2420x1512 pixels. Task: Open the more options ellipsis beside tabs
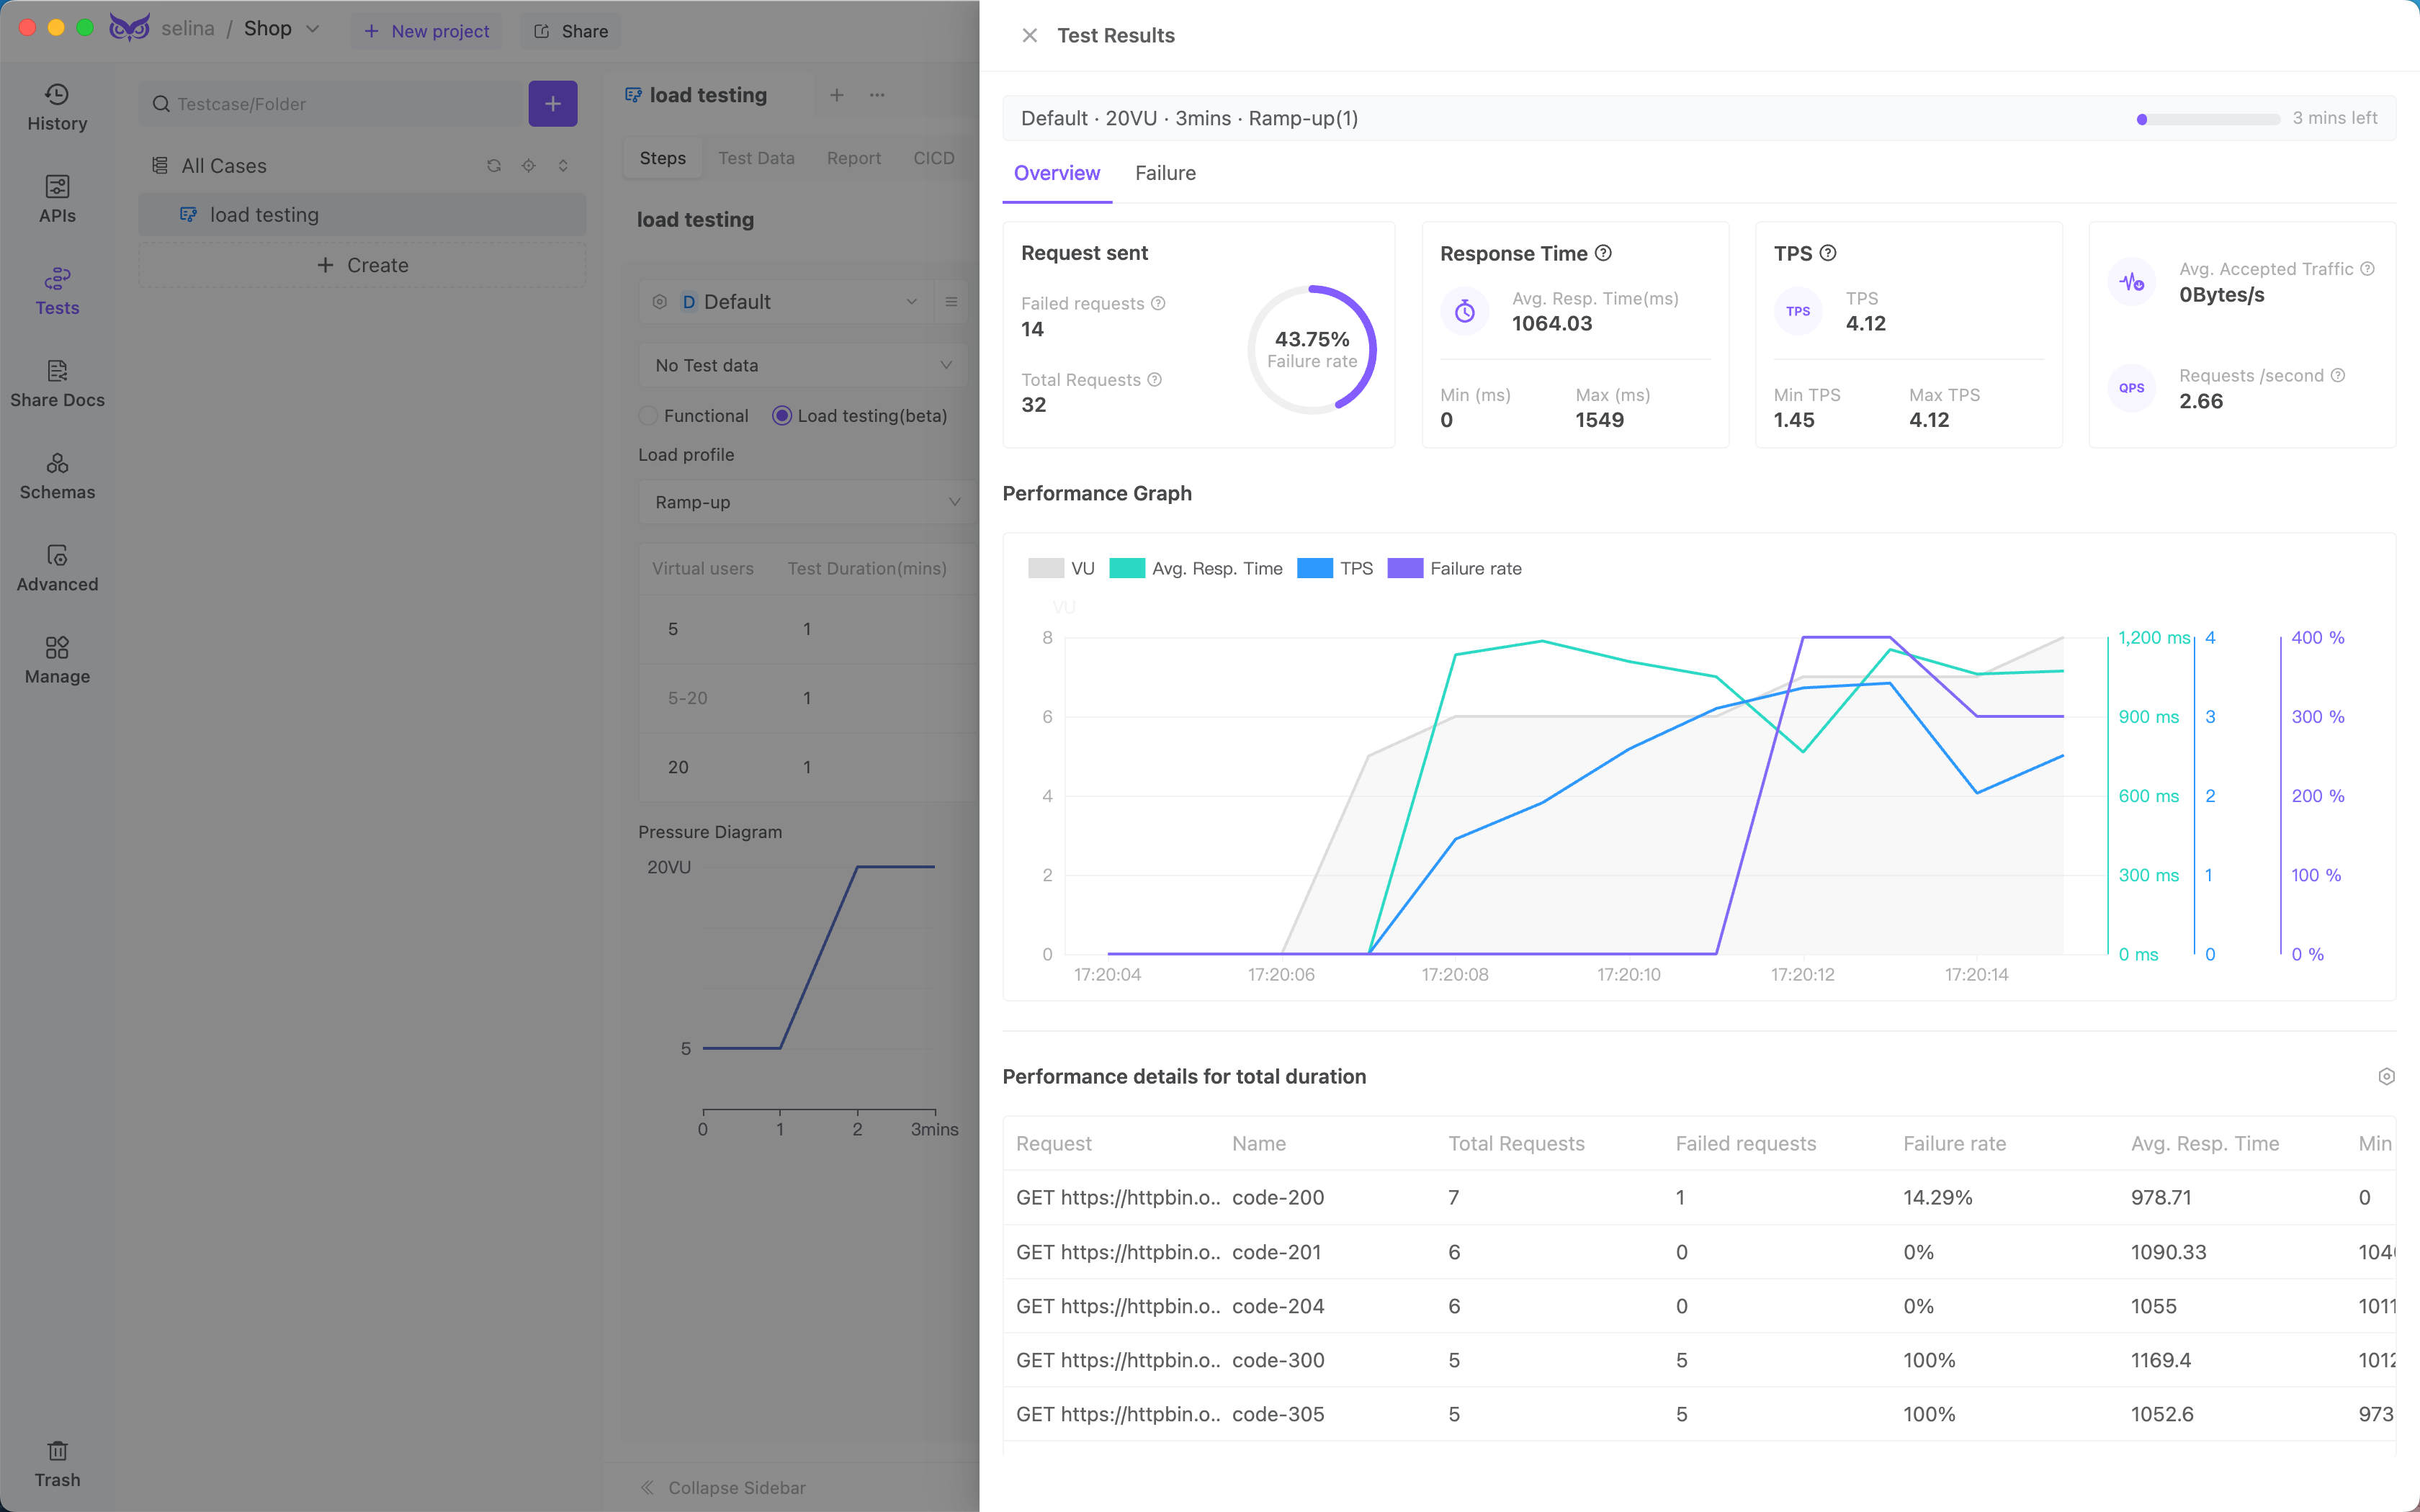pos(877,95)
